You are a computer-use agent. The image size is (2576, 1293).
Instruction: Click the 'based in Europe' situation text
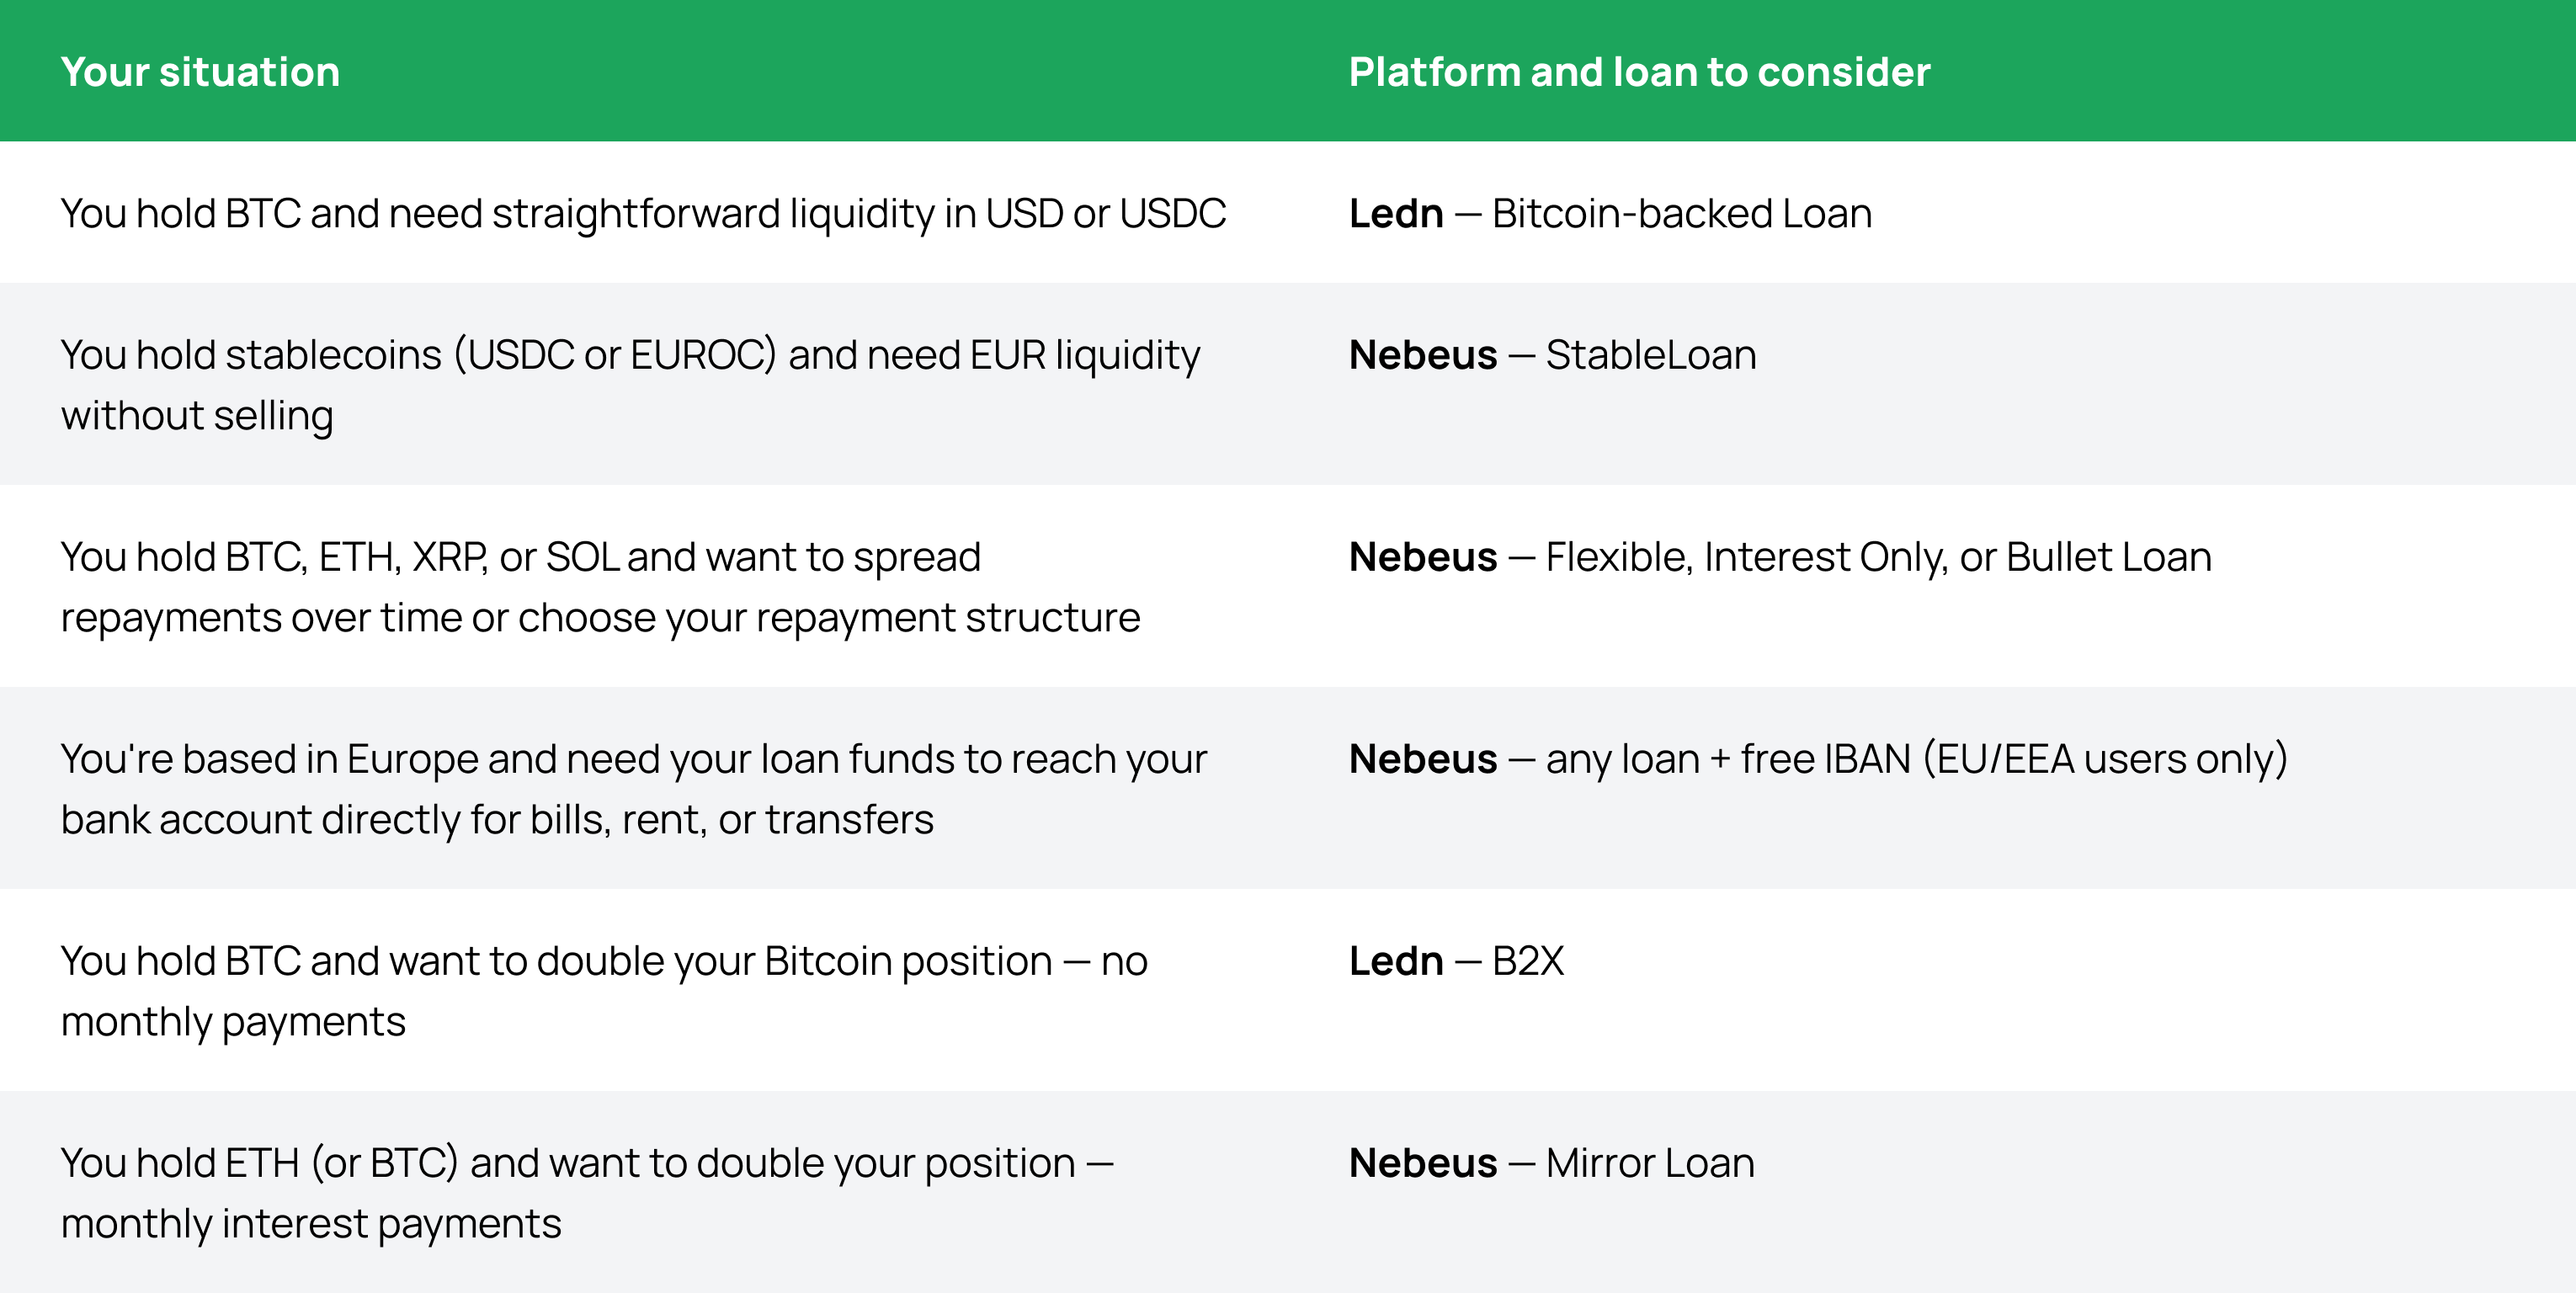[x=633, y=789]
